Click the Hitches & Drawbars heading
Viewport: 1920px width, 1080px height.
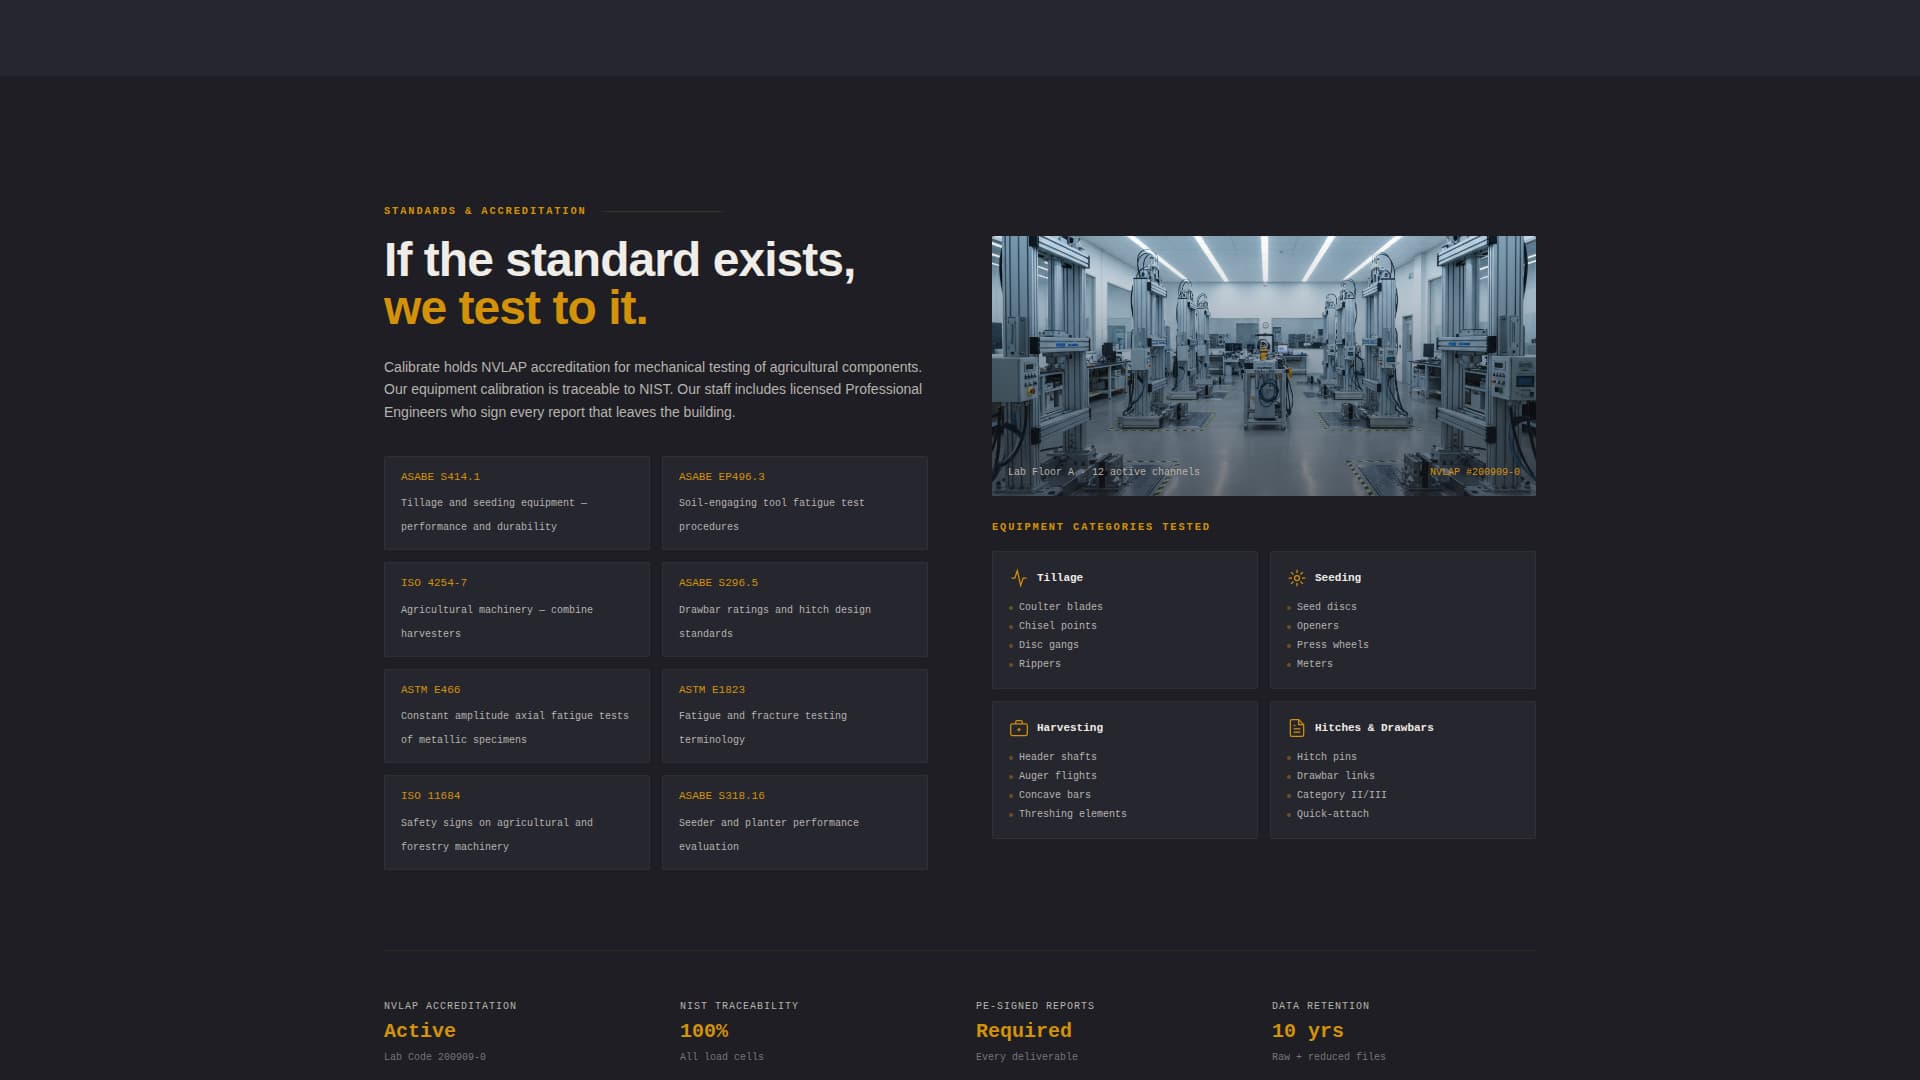tap(1373, 728)
